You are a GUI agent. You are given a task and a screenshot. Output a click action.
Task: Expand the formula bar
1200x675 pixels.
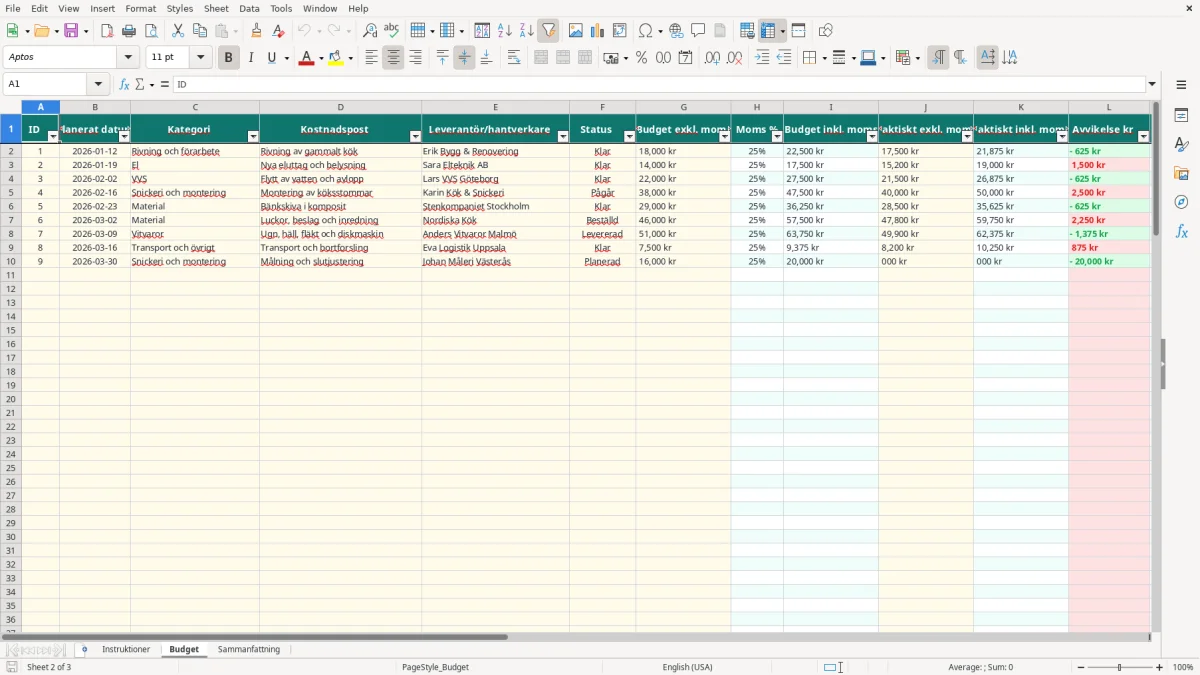point(1152,84)
